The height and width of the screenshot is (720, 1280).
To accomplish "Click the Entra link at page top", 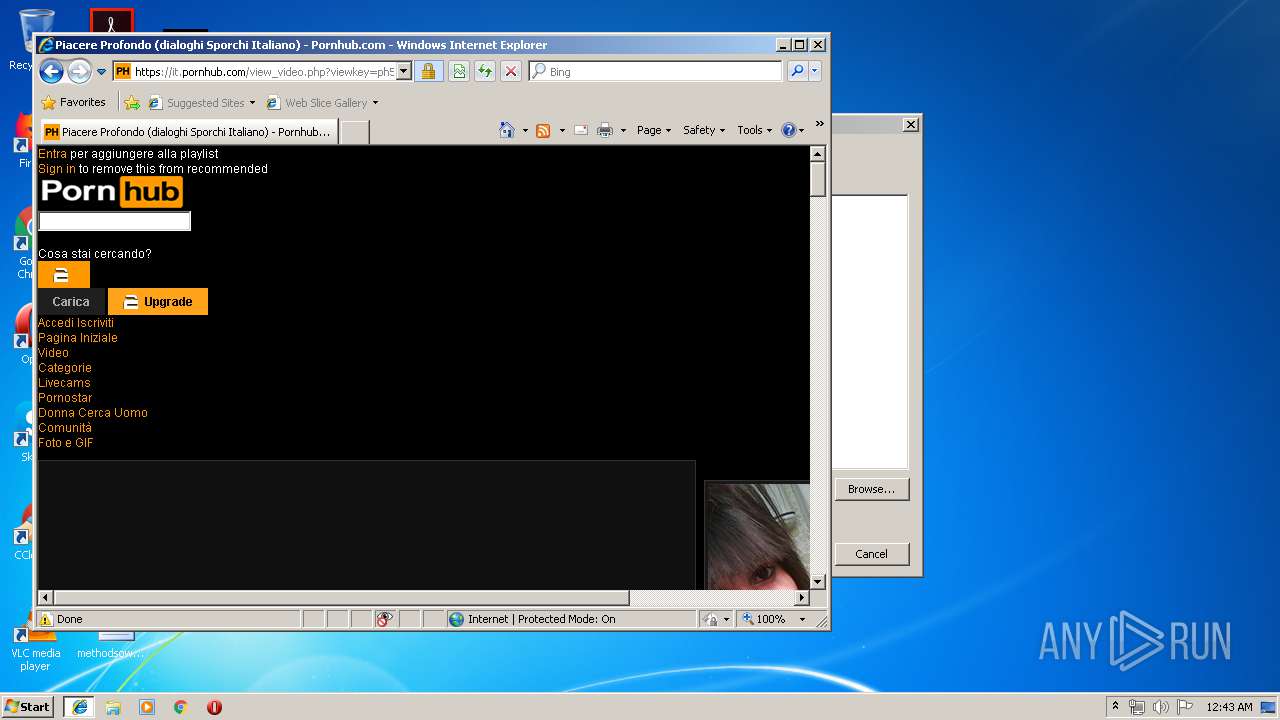I will (x=52, y=154).
